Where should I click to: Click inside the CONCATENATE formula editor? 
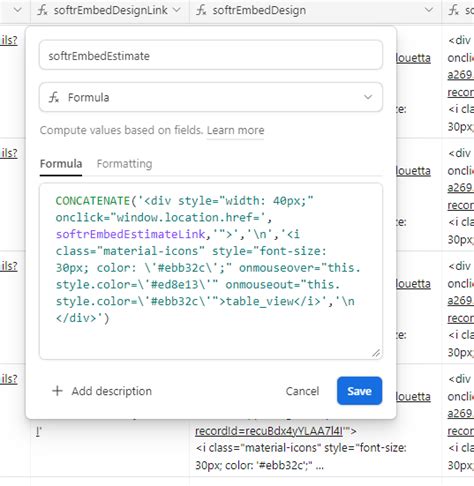(x=211, y=271)
